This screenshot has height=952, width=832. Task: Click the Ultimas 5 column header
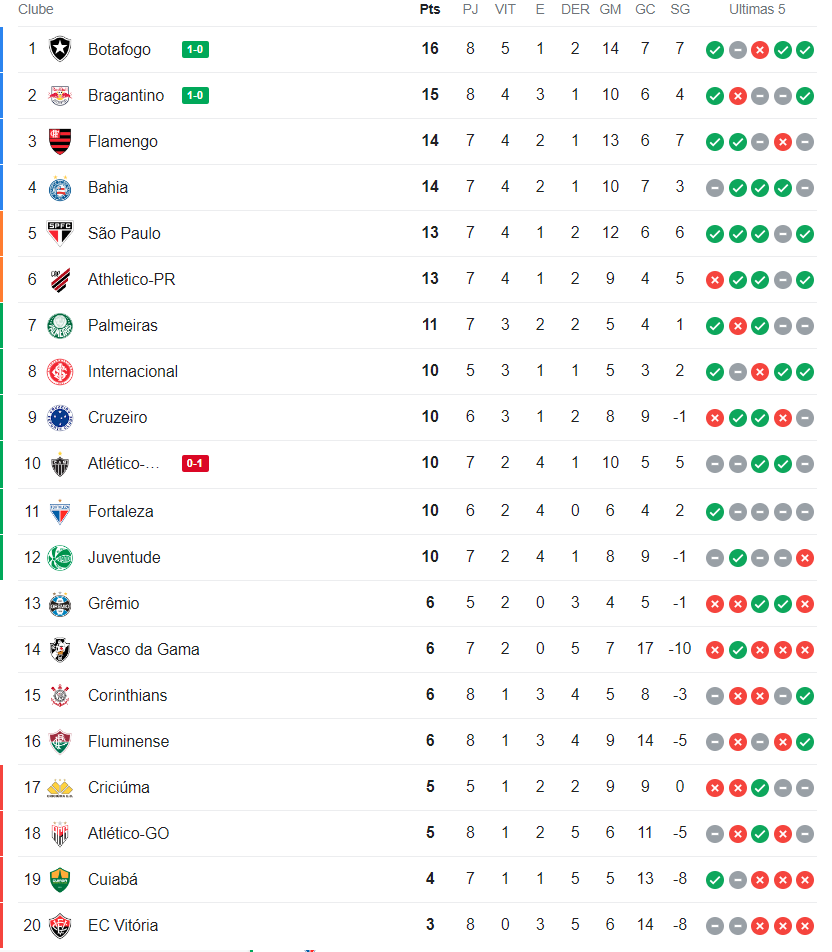[x=757, y=9]
